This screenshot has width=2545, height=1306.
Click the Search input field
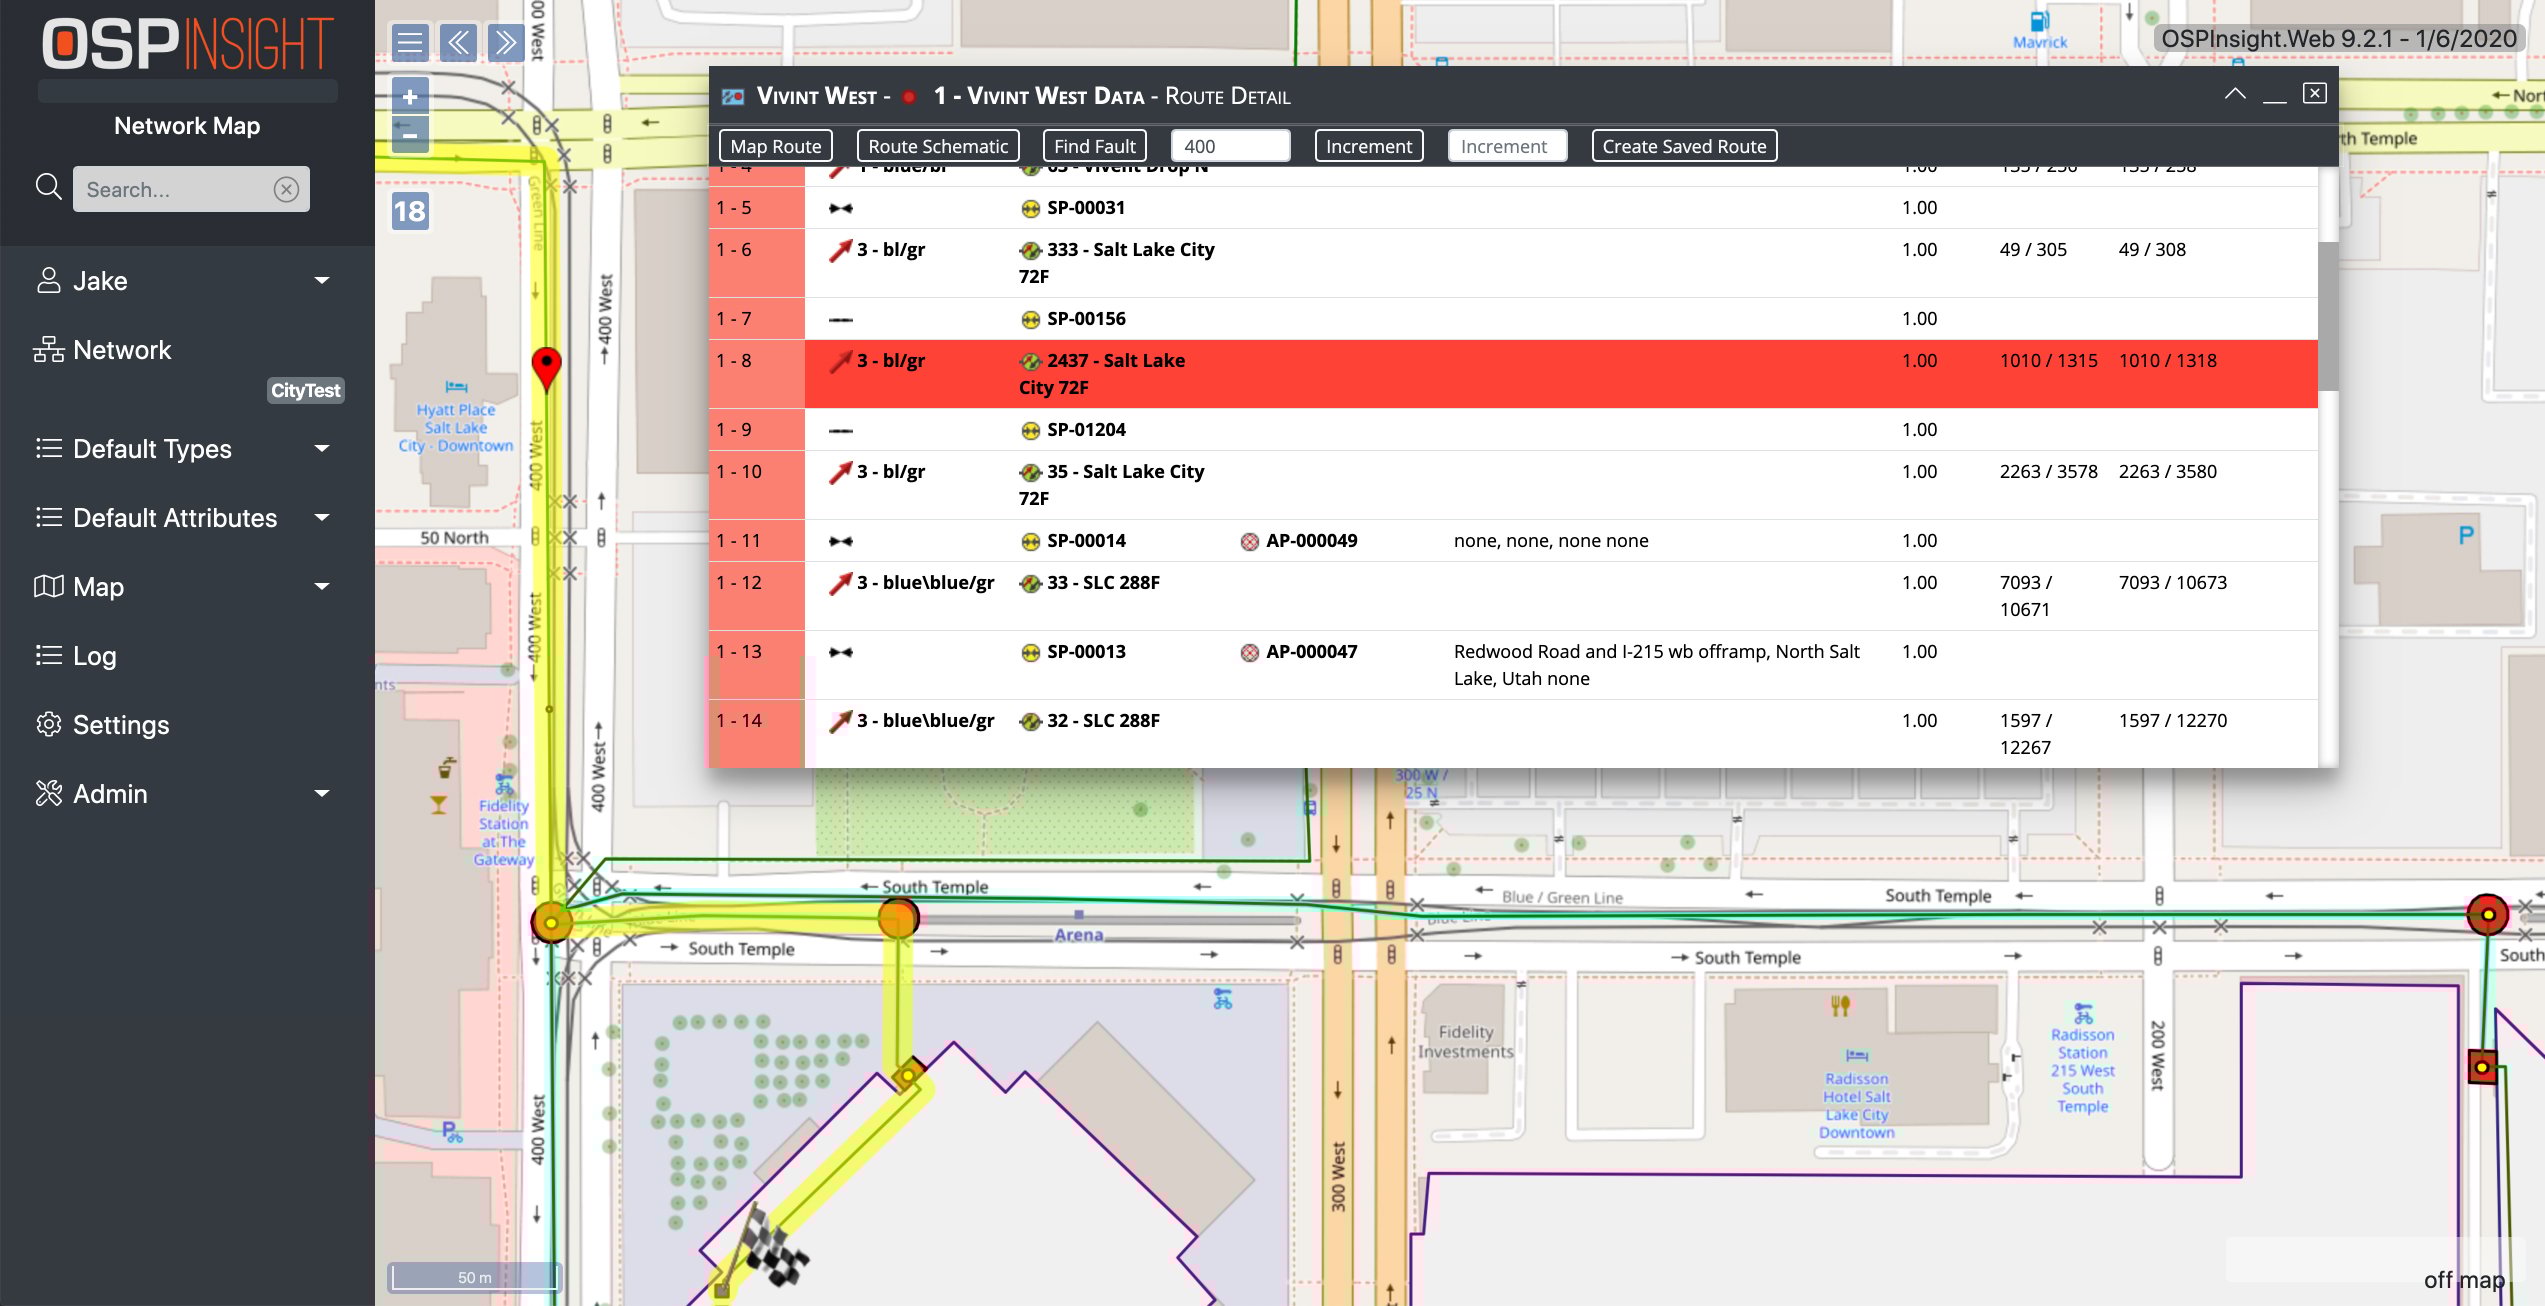(190, 189)
